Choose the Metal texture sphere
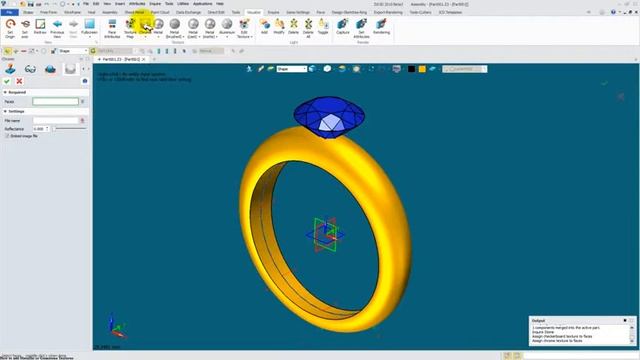The image size is (640, 360). pyautogui.click(x=158, y=24)
